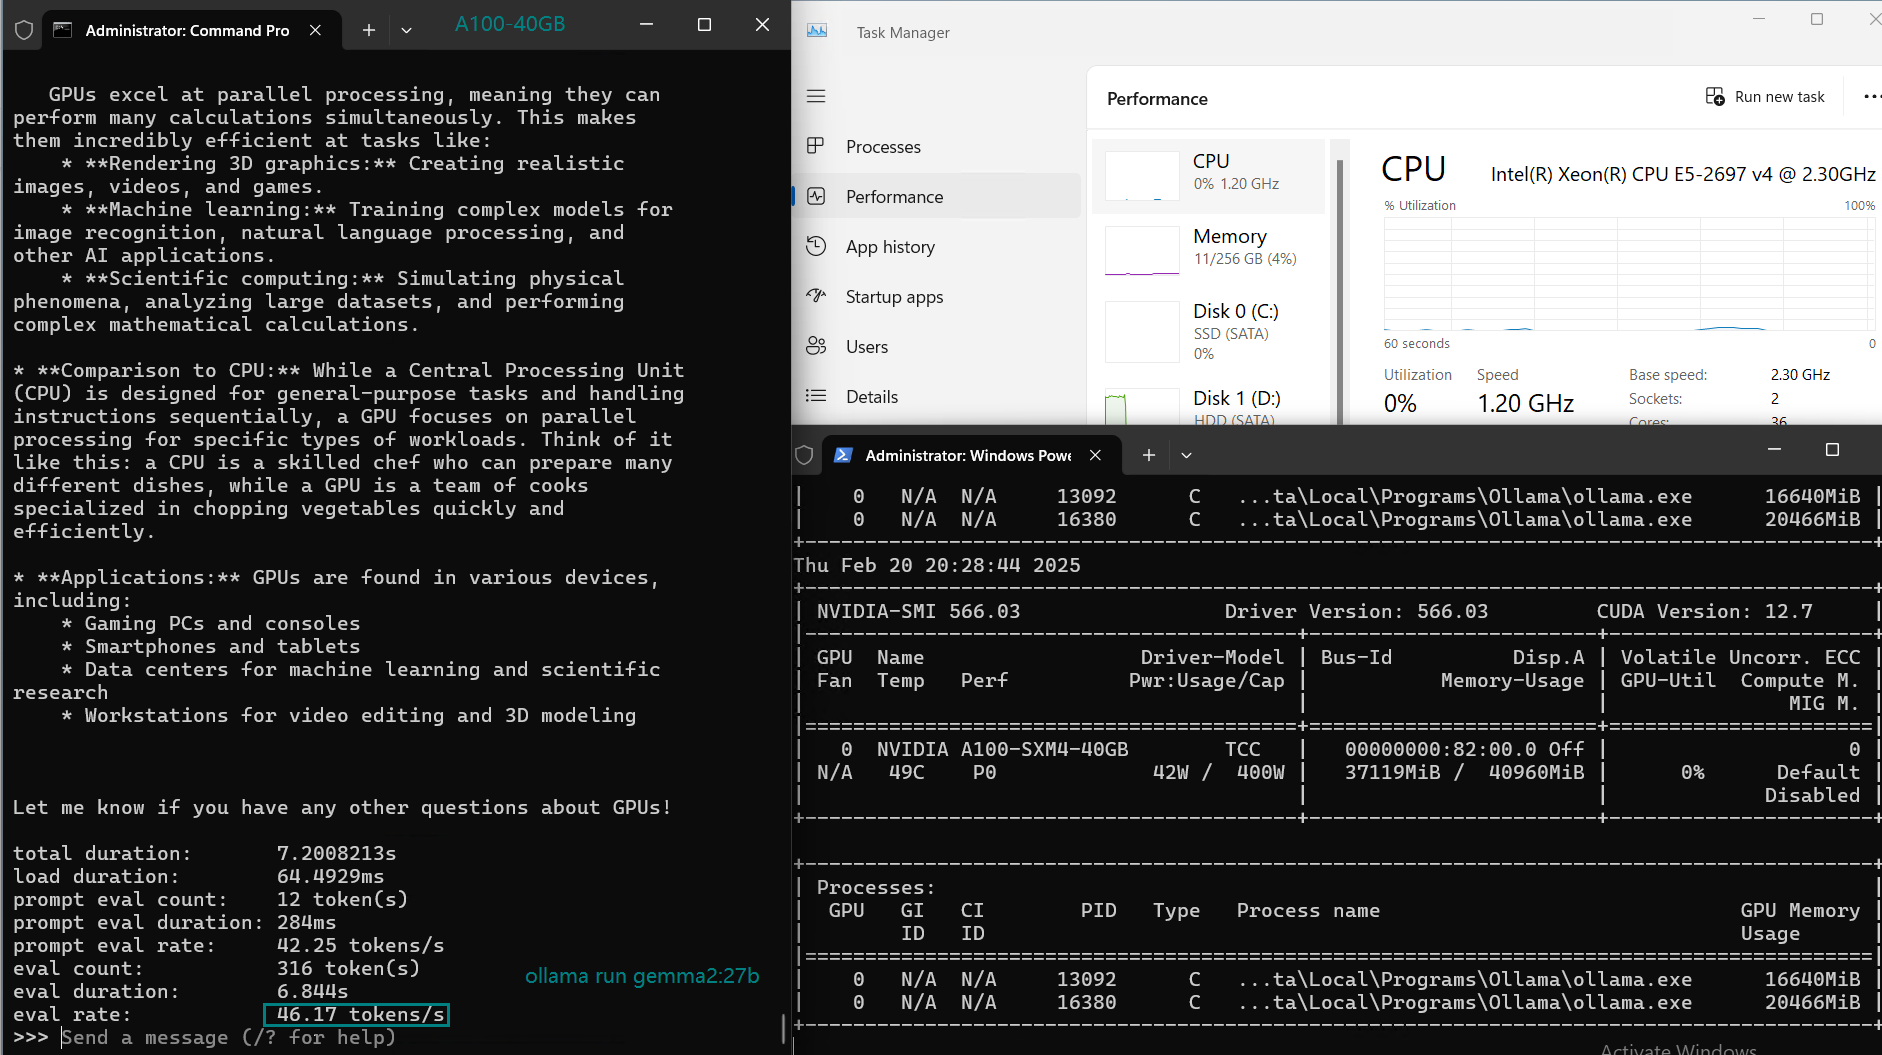
Task: Click '1.20 GHz' speed value
Action: 1526,403
